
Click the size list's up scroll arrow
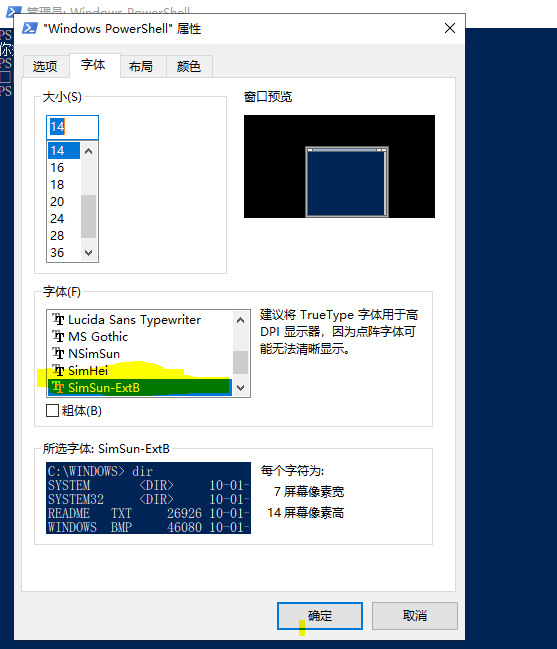(x=89, y=151)
